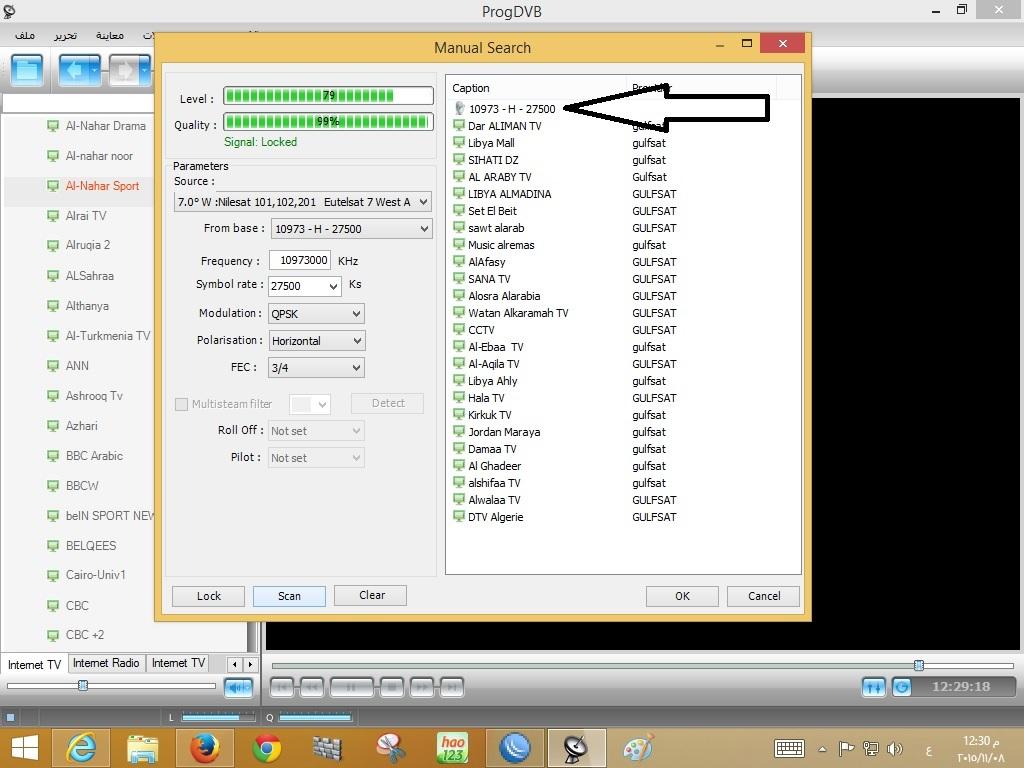
Task: Click the Quality signal progress bar
Action: [328, 121]
